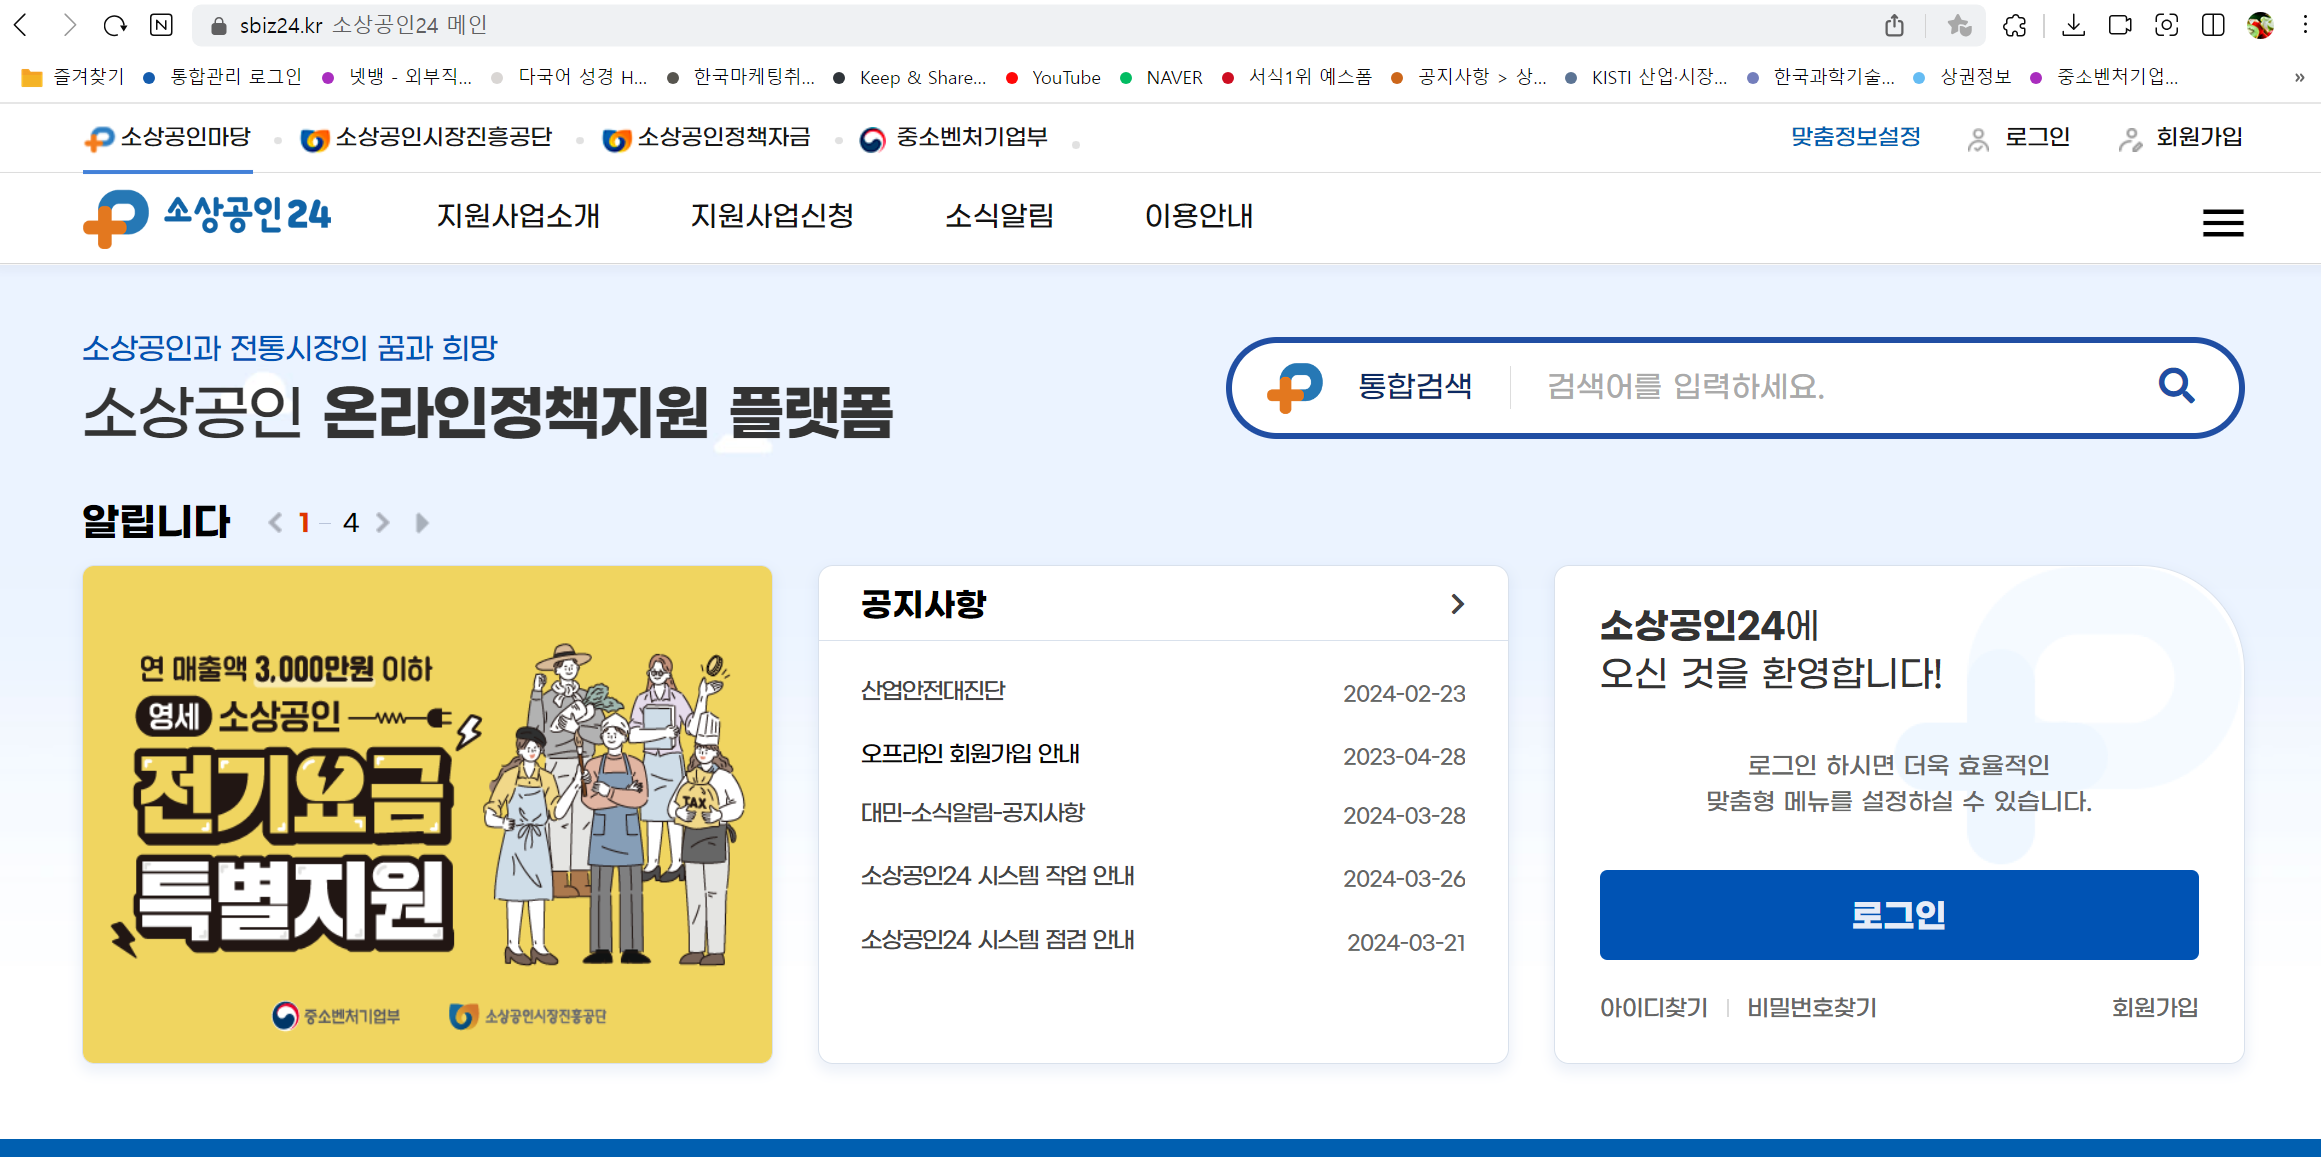Click the 소상공인24 logo
The height and width of the screenshot is (1157, 2321).
pos(207,216)
